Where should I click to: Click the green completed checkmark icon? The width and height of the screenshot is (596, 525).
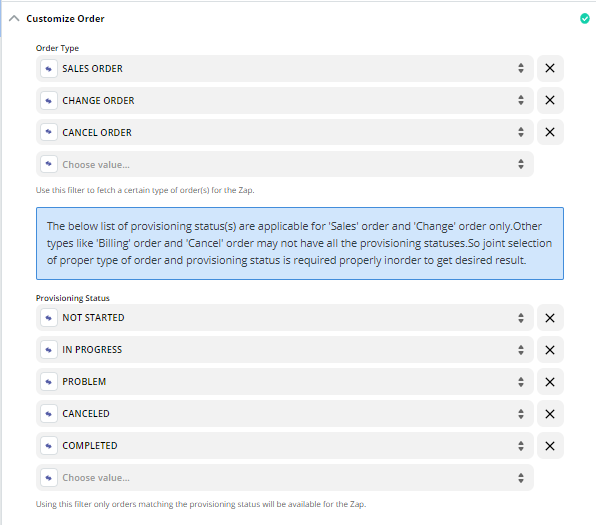[x=585, y=18]
